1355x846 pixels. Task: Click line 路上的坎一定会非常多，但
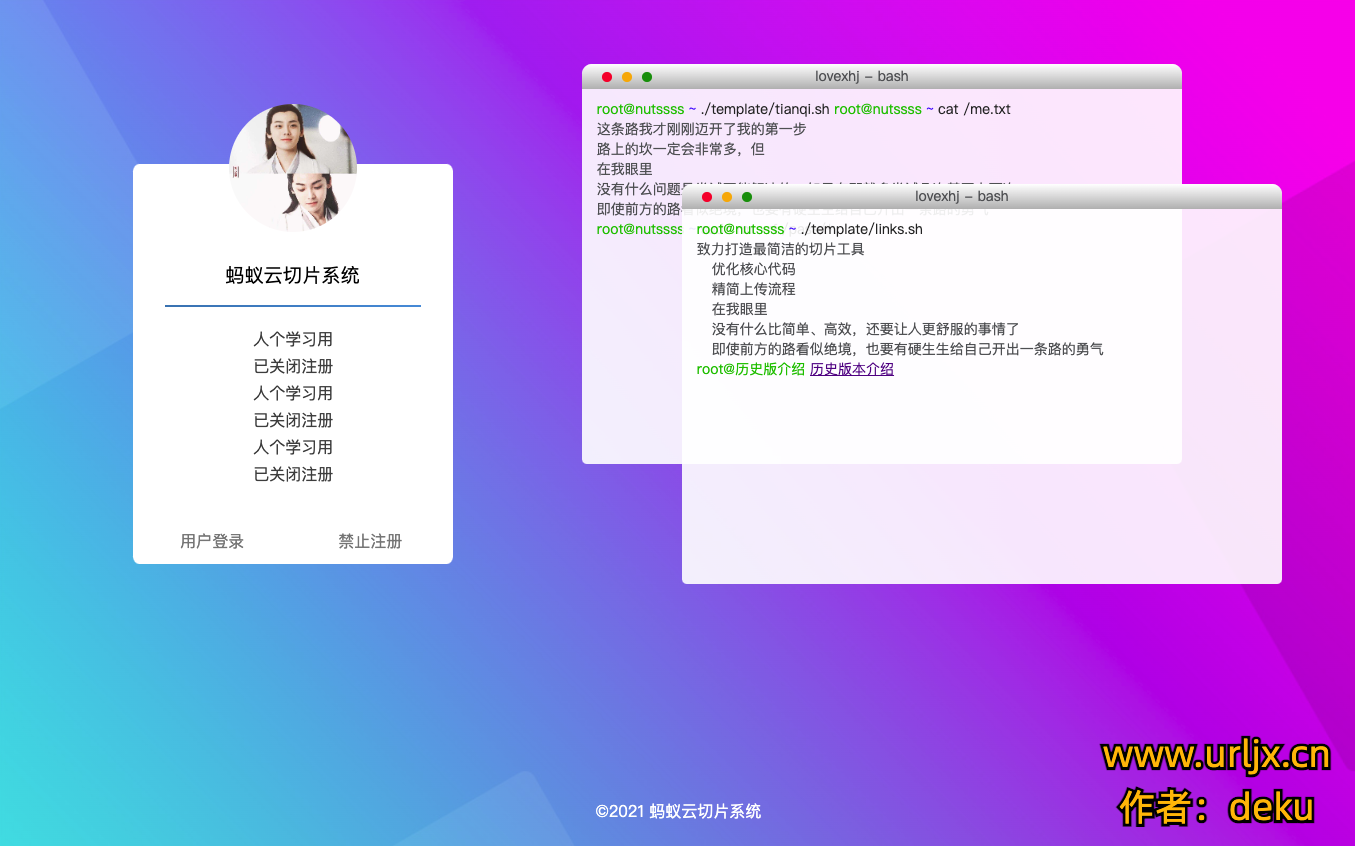pyautogui.click(x=681, y=149)
